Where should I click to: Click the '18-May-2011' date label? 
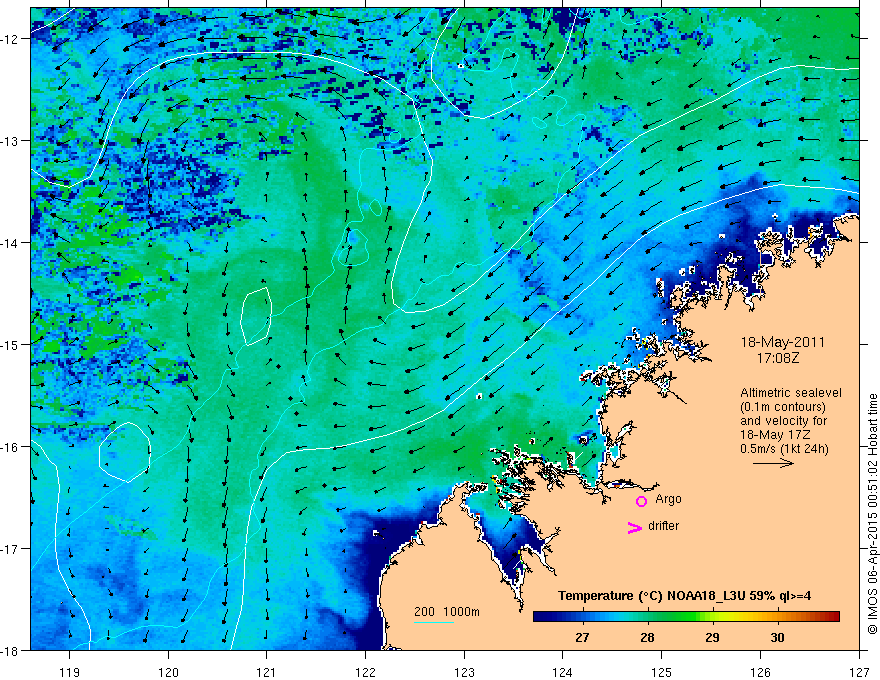click(x=782, y=342)
